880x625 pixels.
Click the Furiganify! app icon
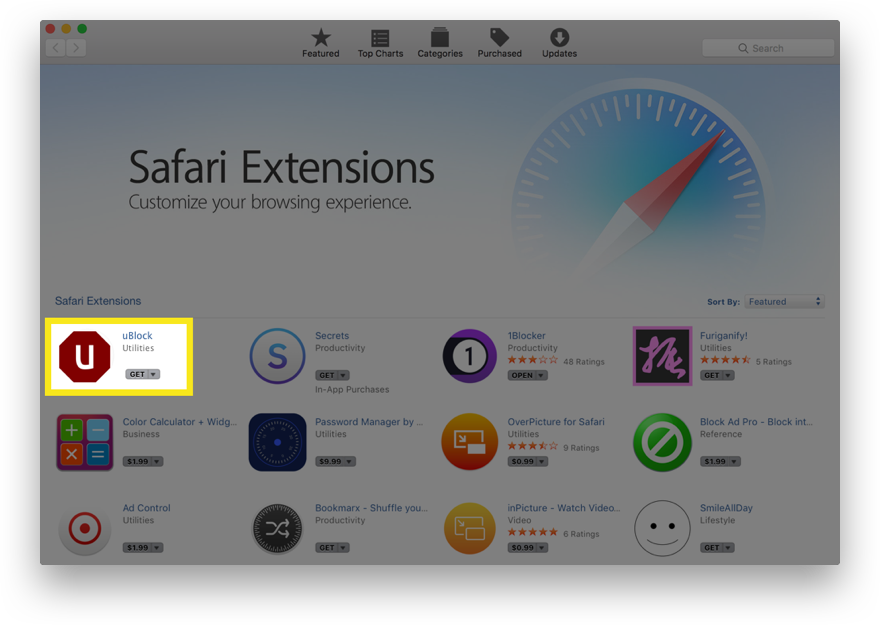click(x=662, y=356)
